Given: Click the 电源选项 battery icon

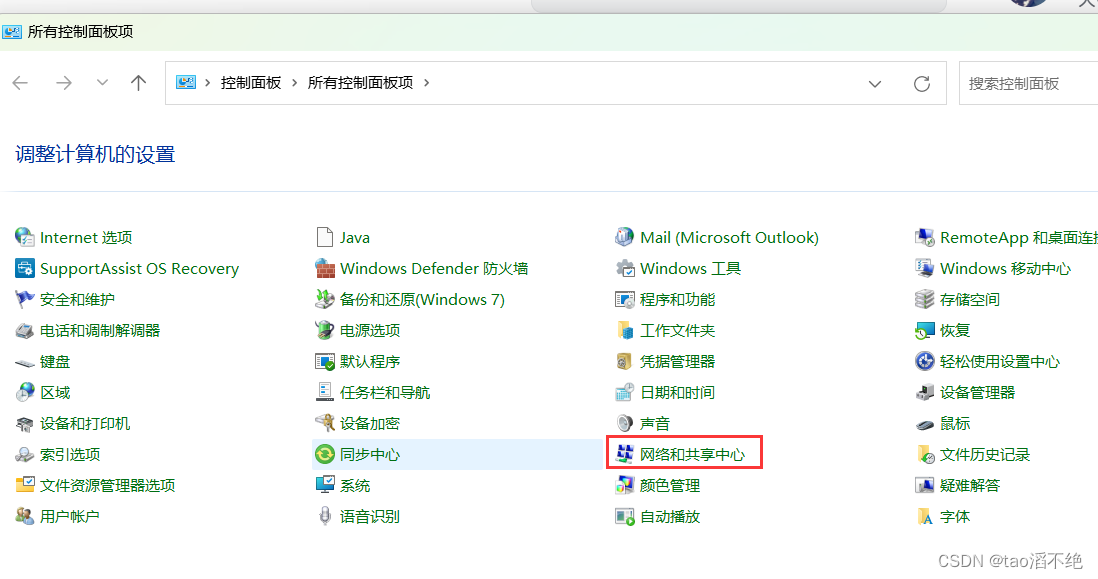Looking at the screenshot, I should click(x=324, y=330).
